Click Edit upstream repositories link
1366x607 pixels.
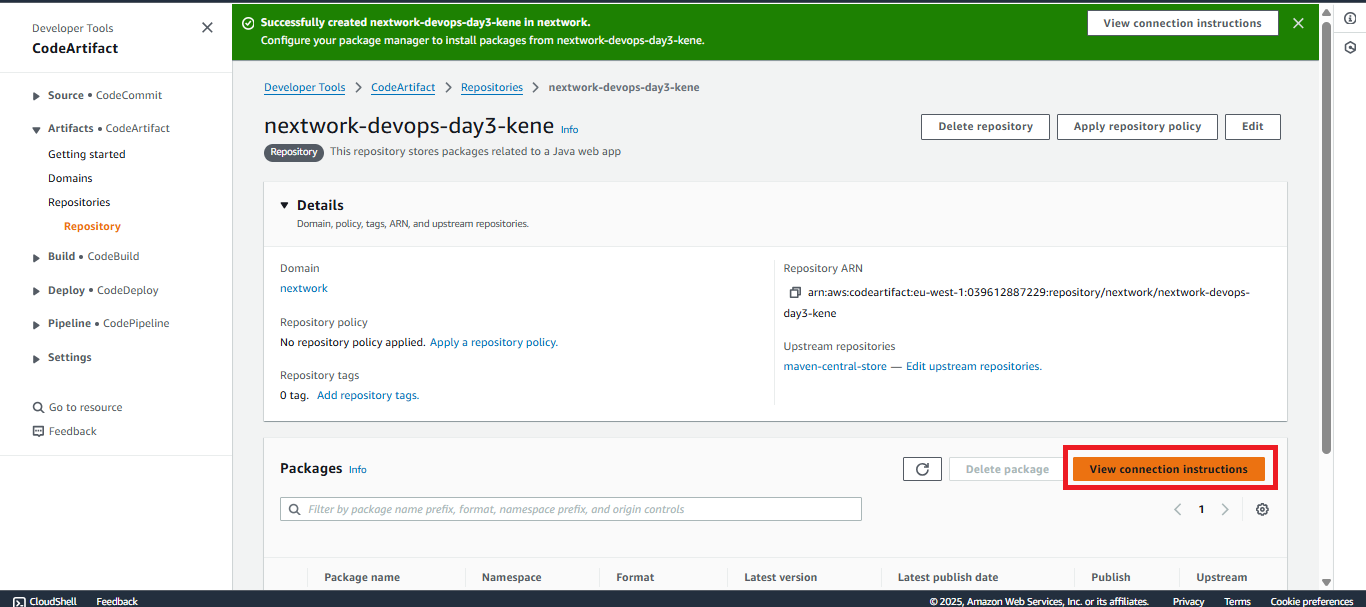pyautogui.click(x=974, y=366)
